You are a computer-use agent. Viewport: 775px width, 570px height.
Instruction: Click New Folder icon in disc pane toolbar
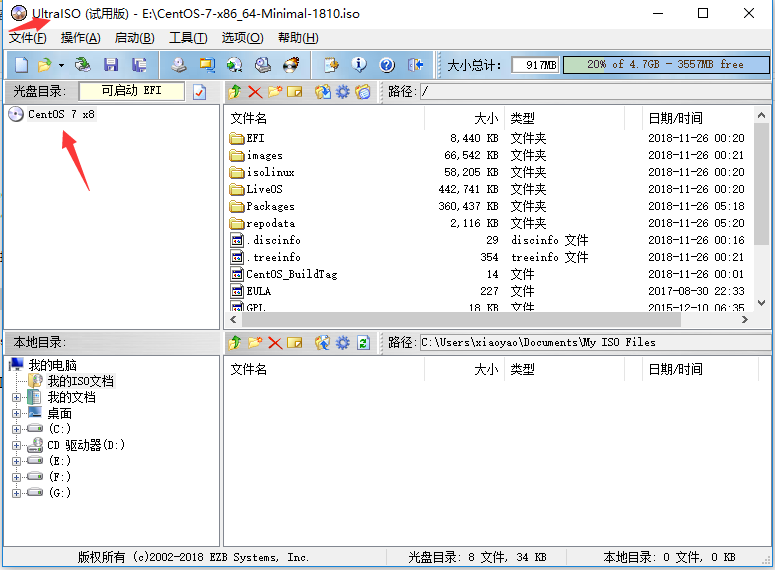click(x=275, y=91)
